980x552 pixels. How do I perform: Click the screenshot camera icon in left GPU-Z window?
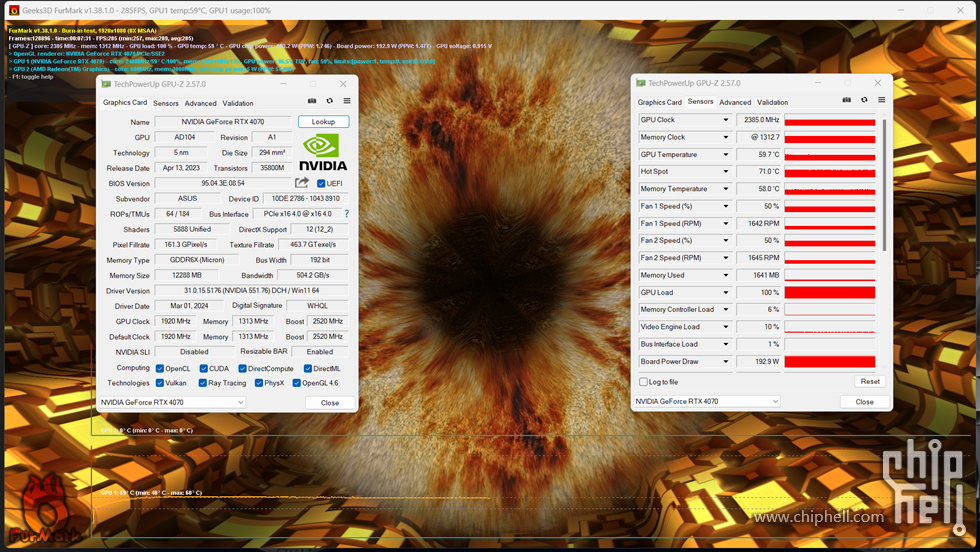[x=312, y=101]
